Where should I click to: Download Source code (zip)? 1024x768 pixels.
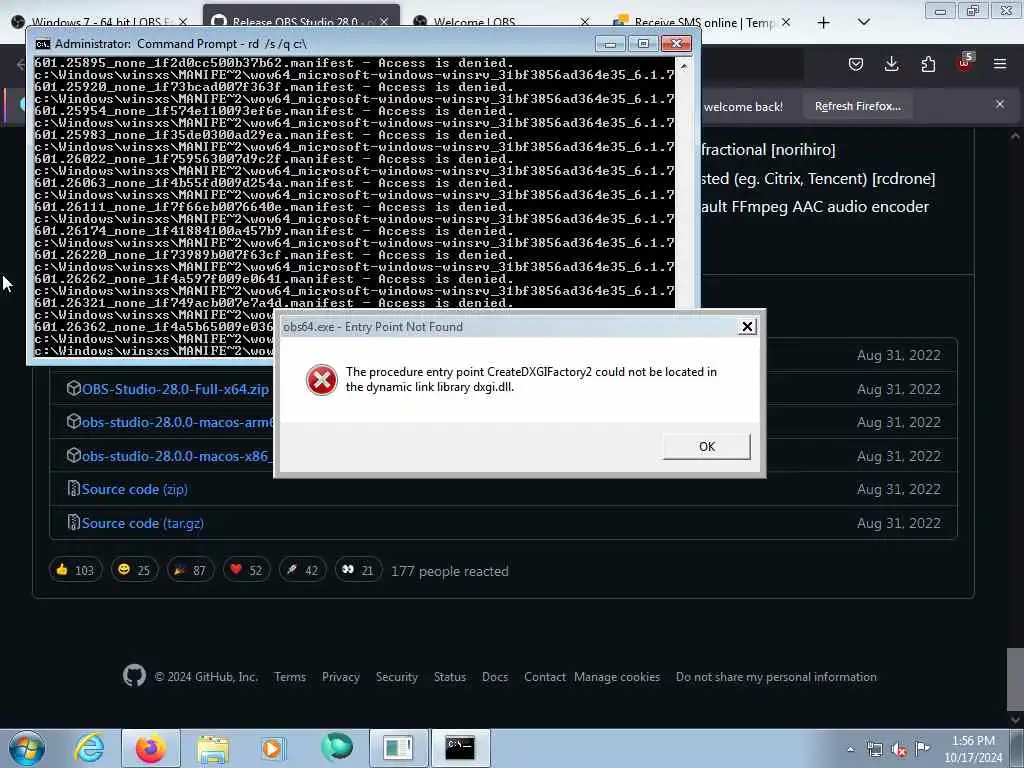(x=135, y=489)
